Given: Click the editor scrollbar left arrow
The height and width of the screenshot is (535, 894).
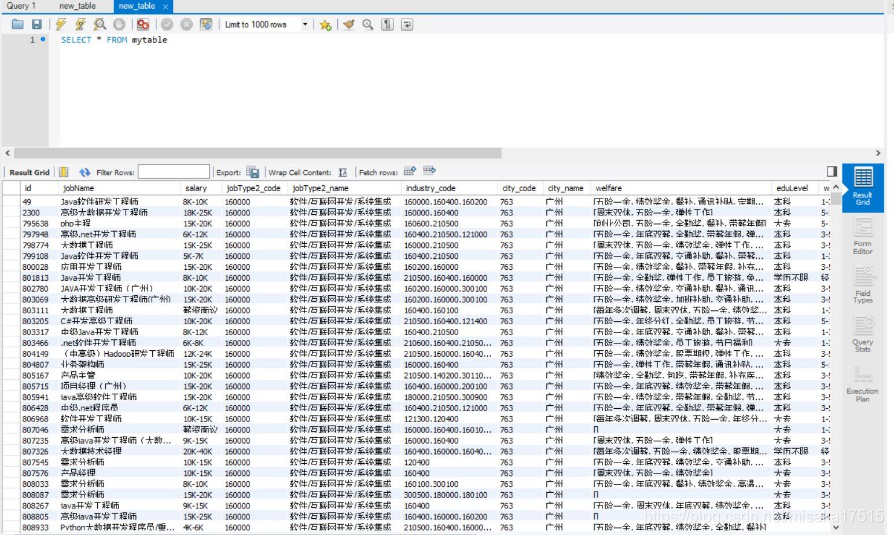Looking at the screenshot, I should coord(7,153).
